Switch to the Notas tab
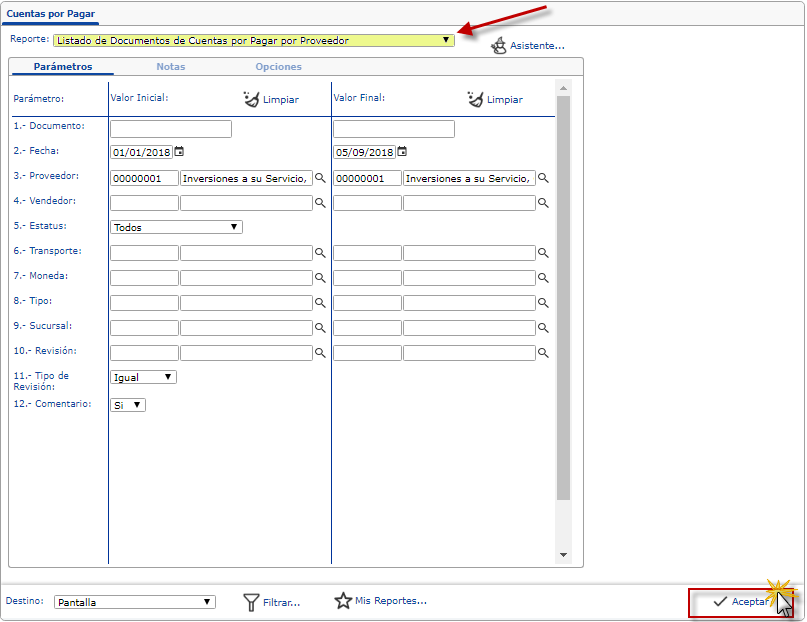The height and width of the screenshot is (622, 807). tap(170, 67)
